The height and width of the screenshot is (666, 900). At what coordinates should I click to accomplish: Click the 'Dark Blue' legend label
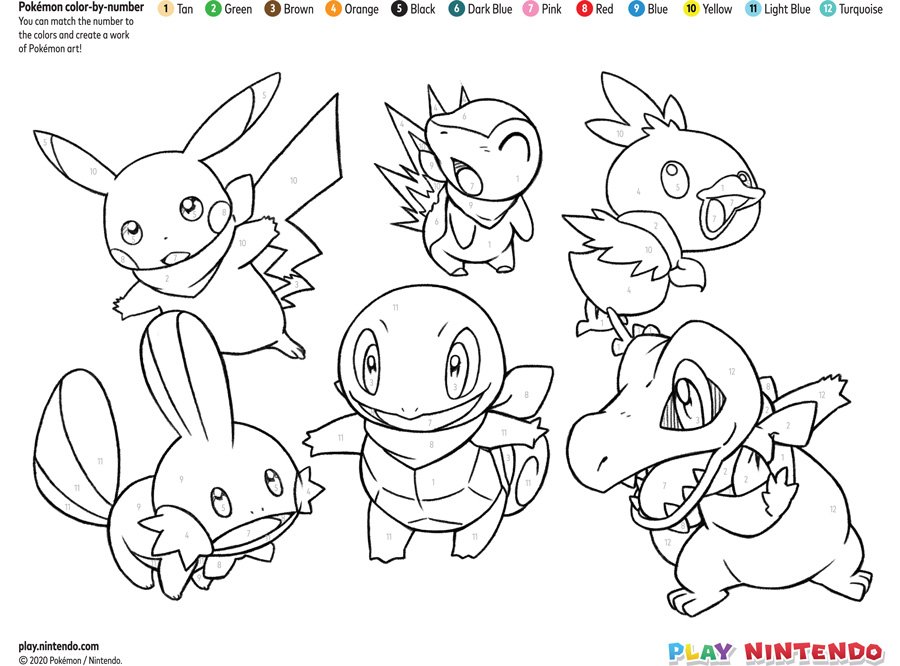[x=490, y=9]
